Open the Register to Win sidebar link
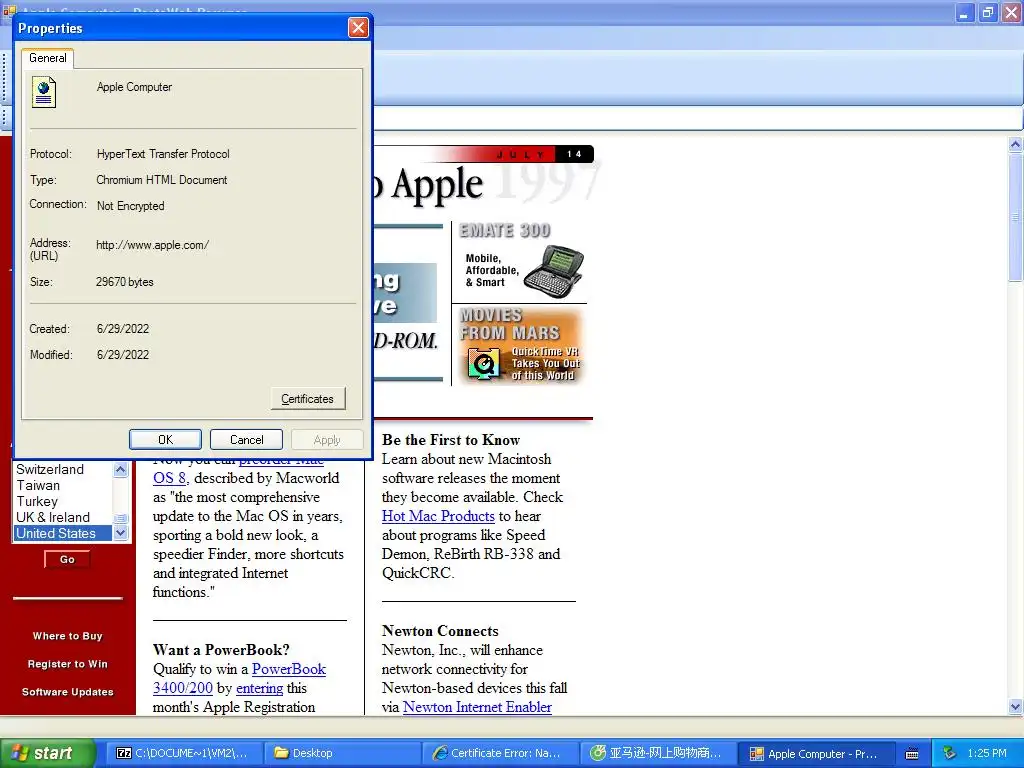 [x=68, y=664]
